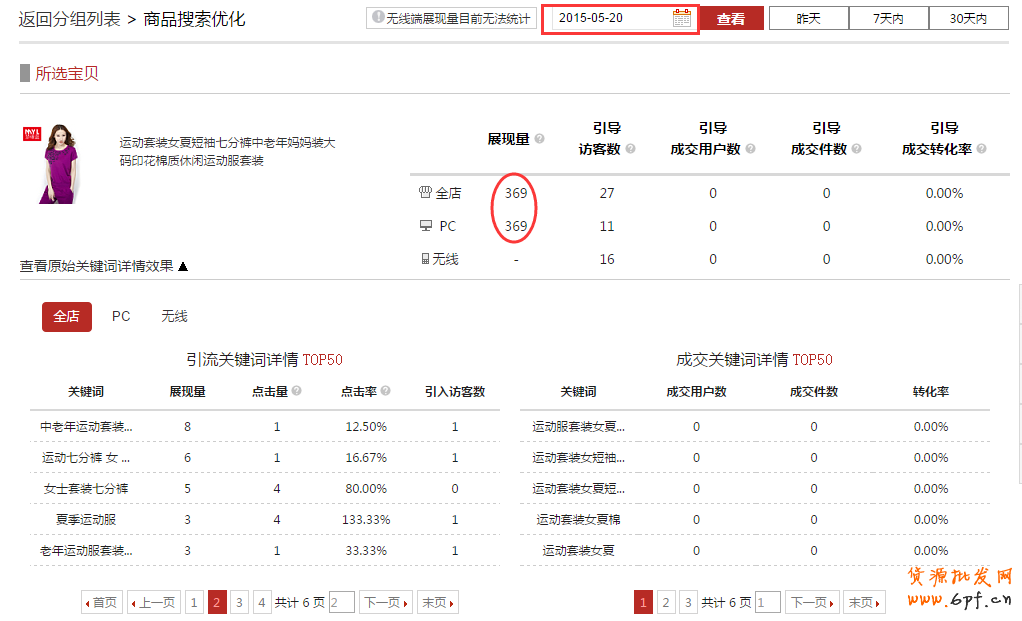This screenshot has width=1022, height=621.
Task: Switch to the PC tab
Action: tap(121, 316)
